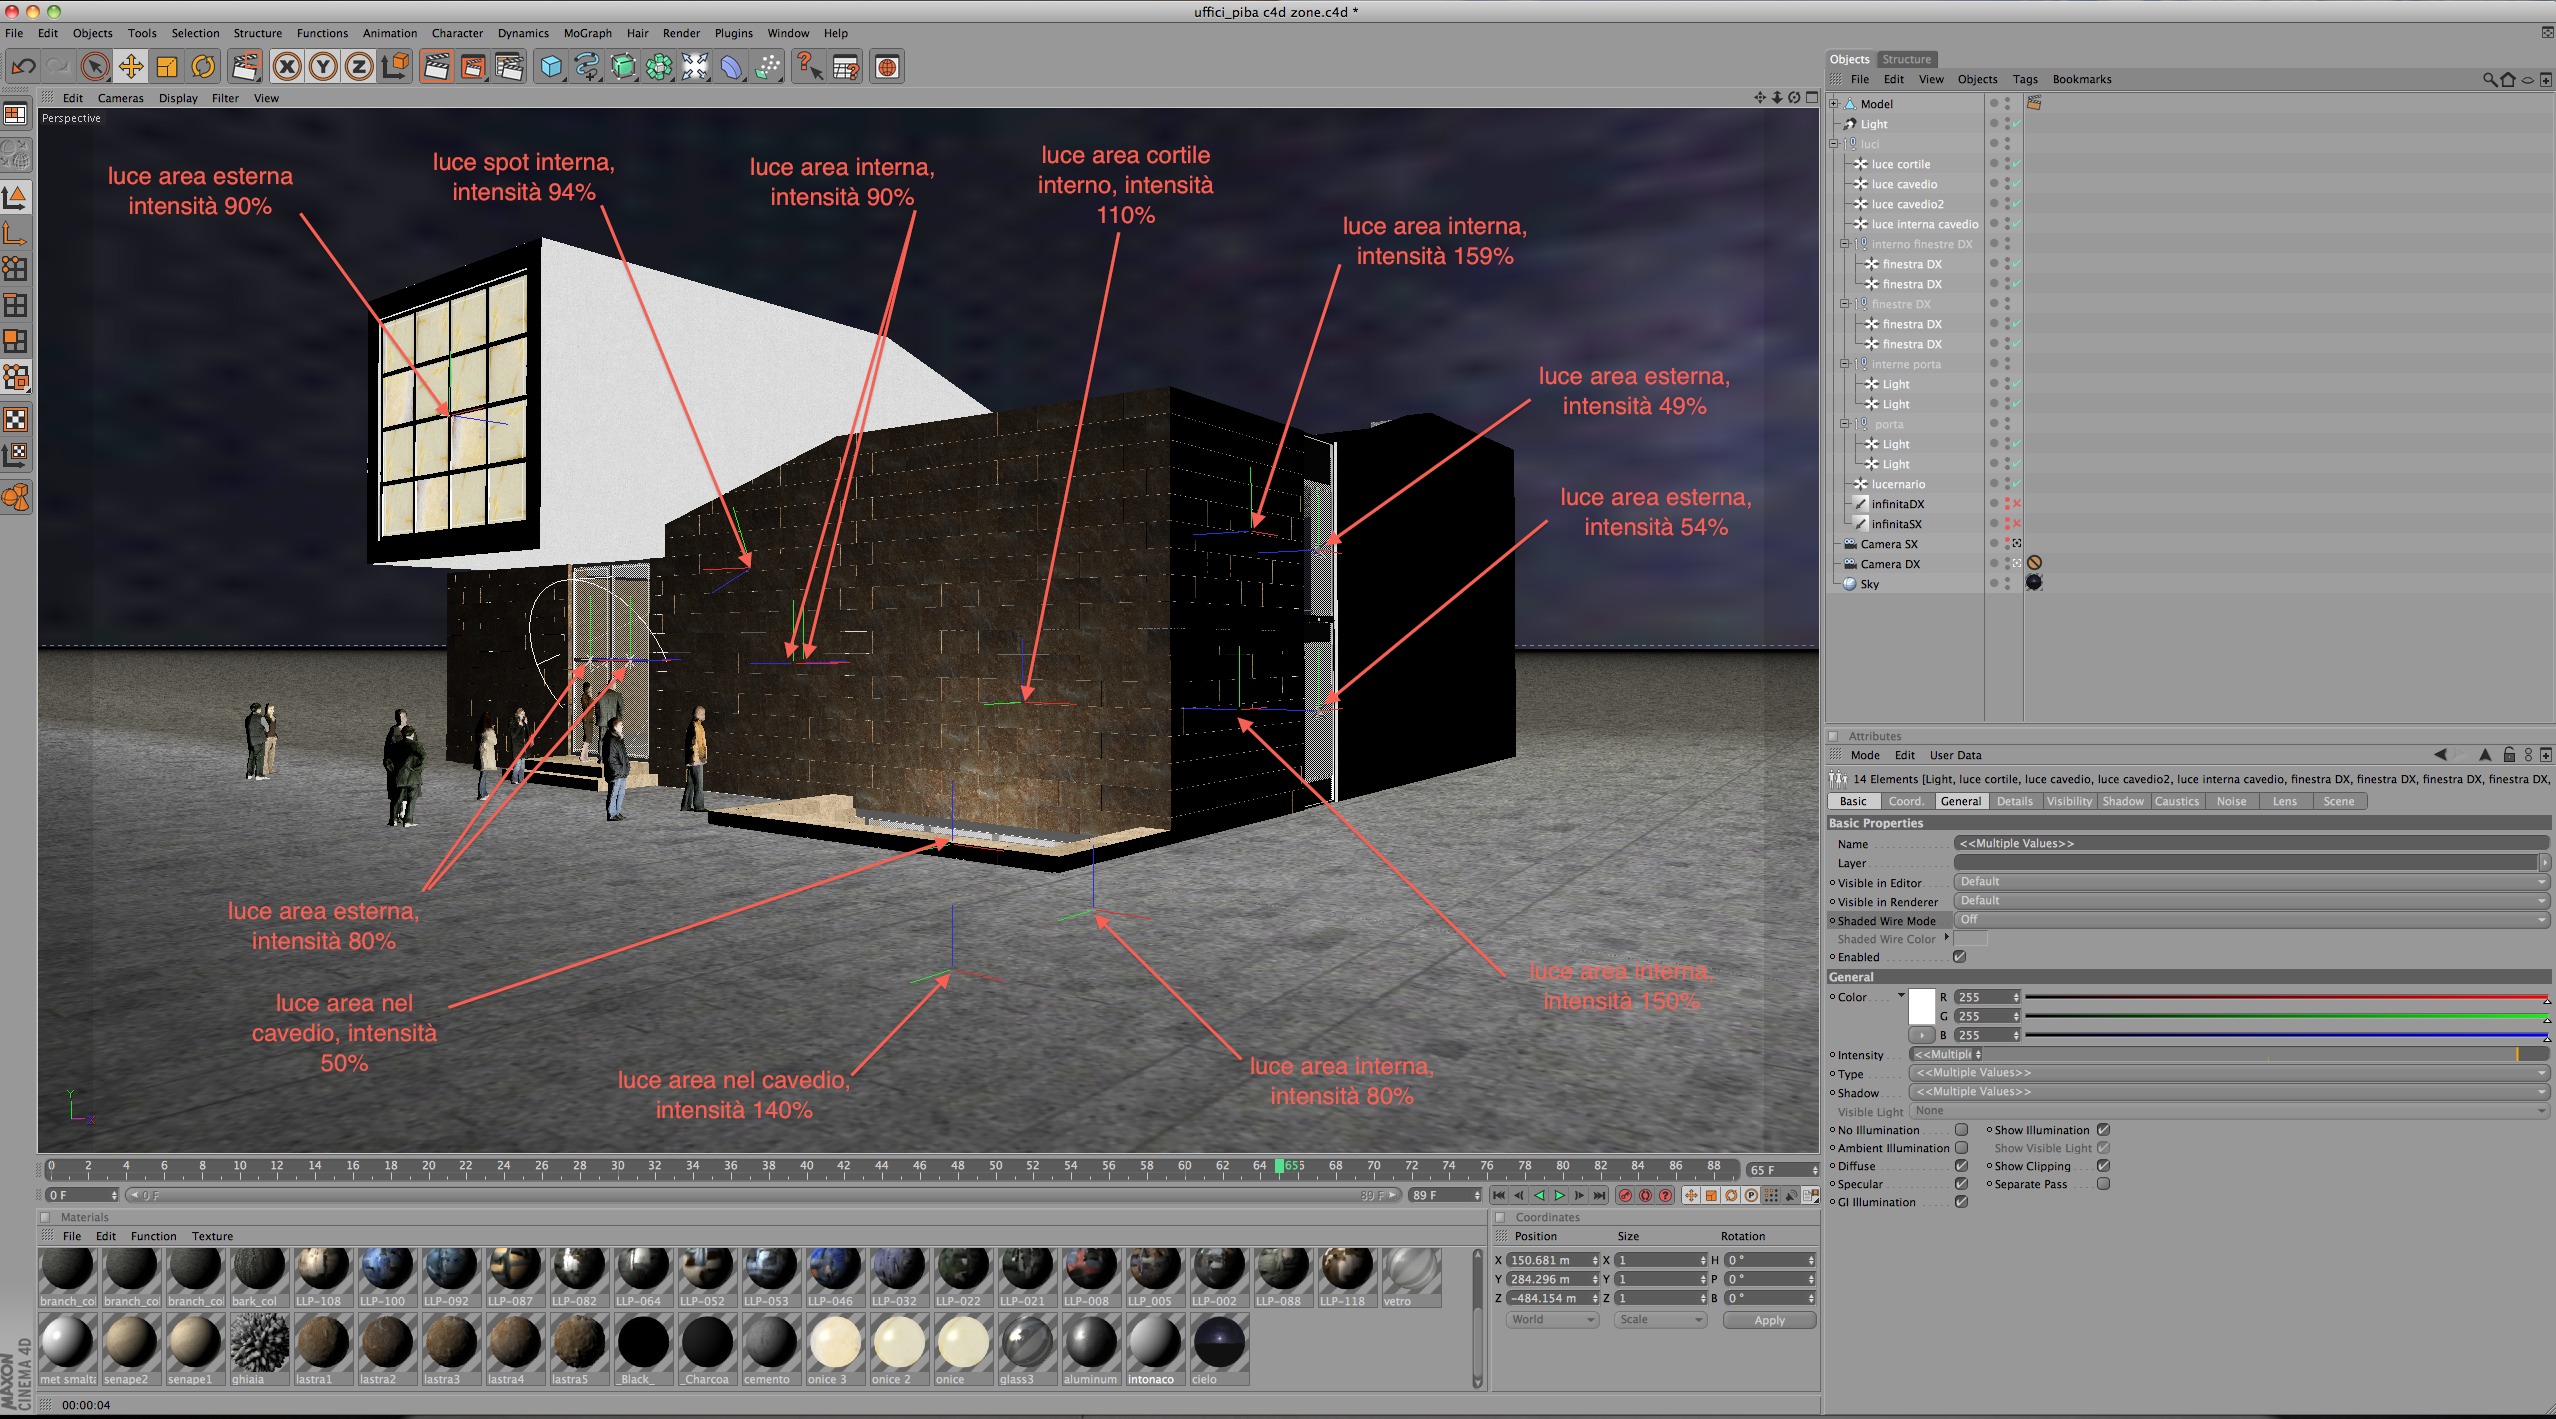Click Render Active View clapperboard icon
Image resolution: width=2556 pixels, height=1419 pixels.
(436, 67)
